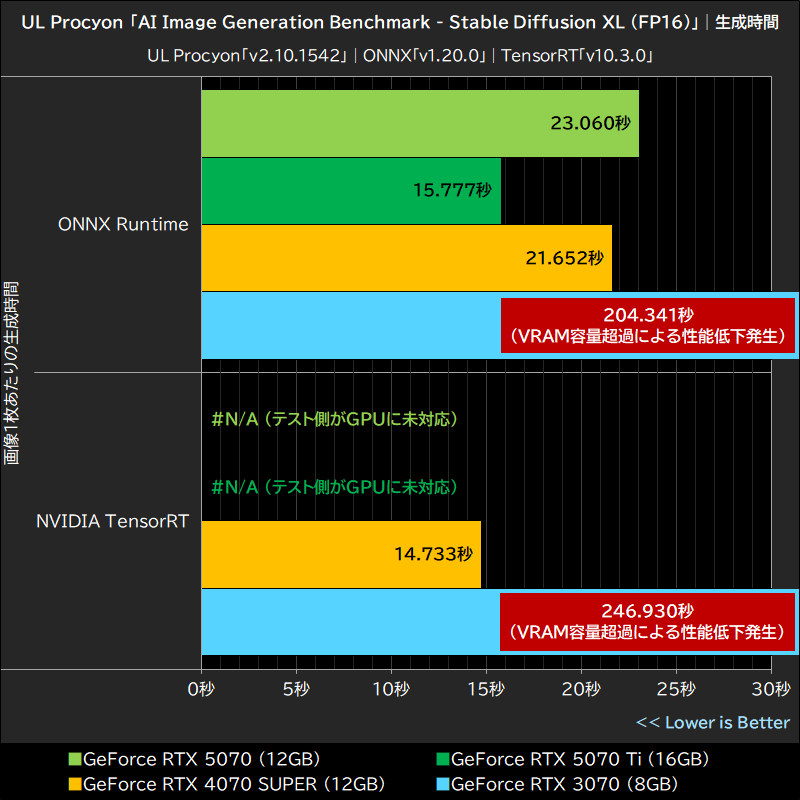Select the 14.733秒 TensorRT yellow bar

tap(340, 553)
